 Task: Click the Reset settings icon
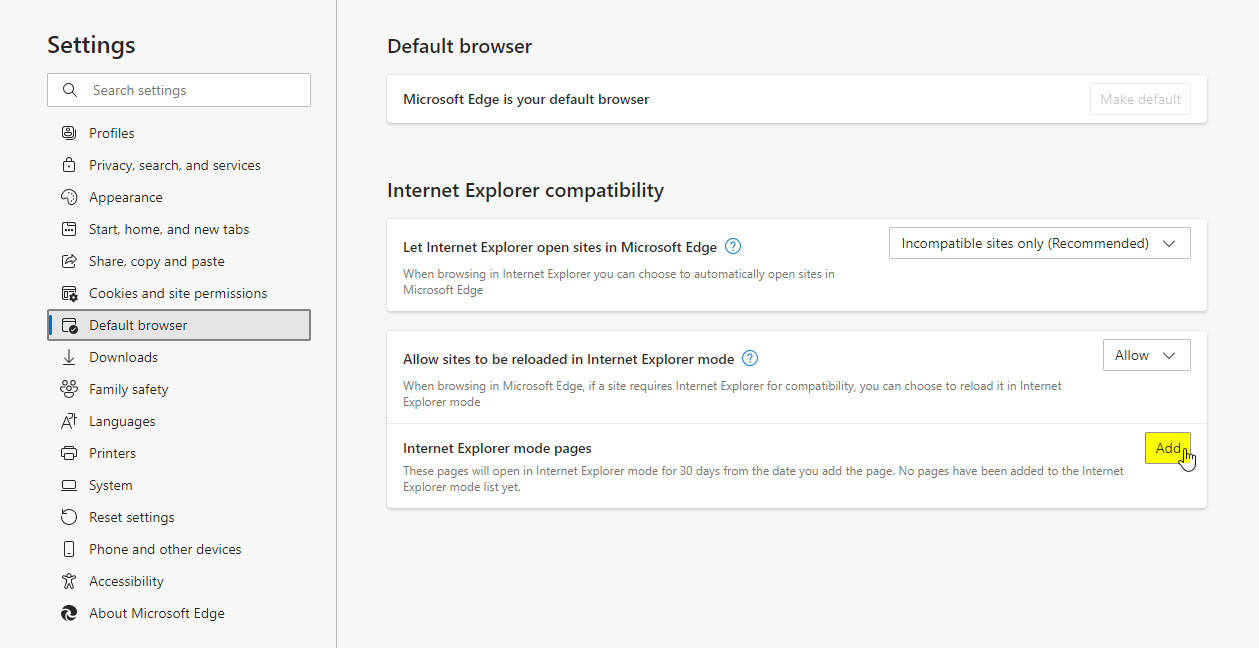(x=69, y=517)
